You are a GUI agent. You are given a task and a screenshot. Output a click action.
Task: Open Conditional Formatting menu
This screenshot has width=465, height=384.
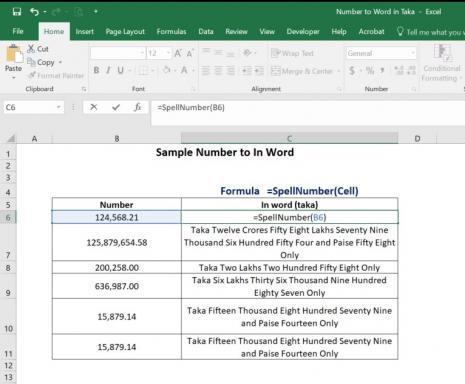(442, 63)
